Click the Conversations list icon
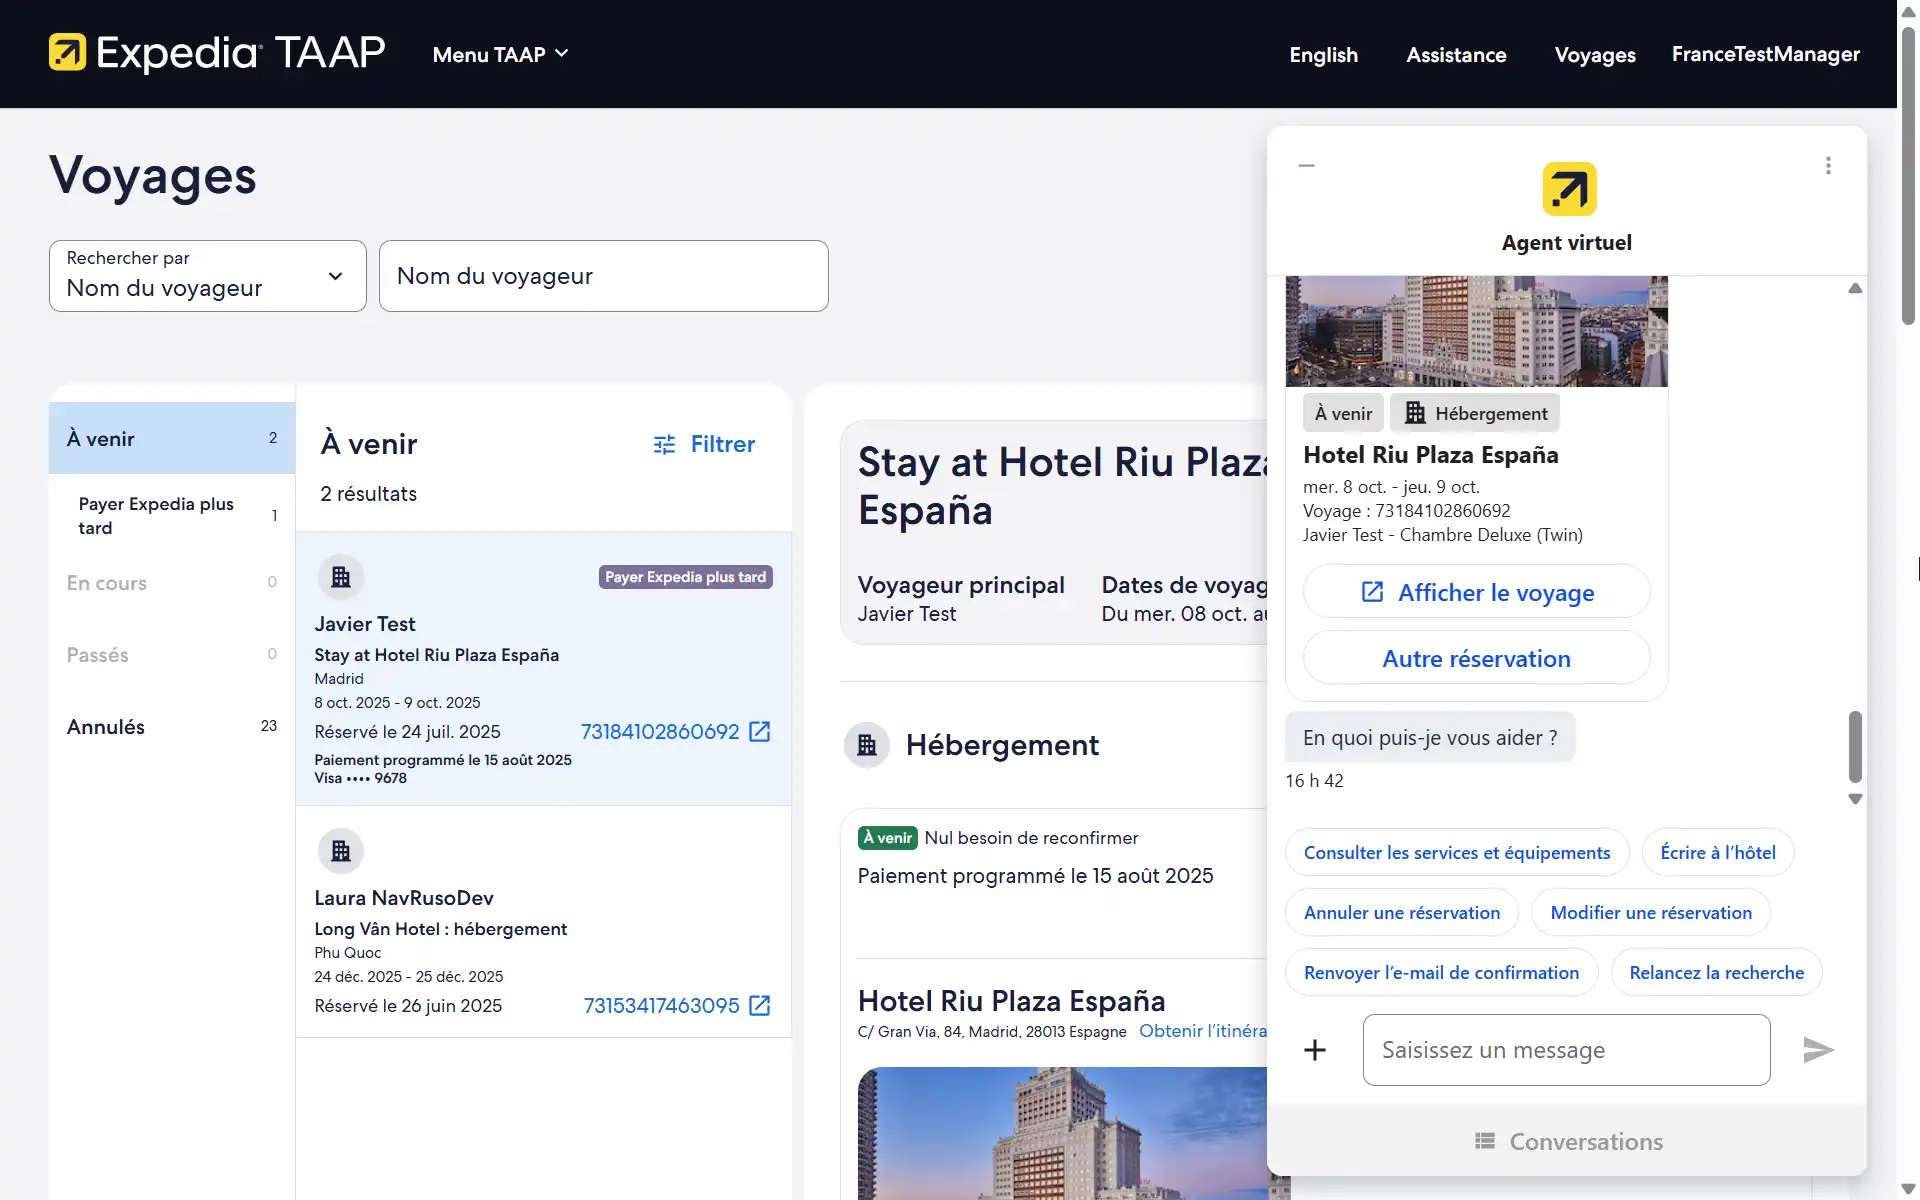 (1485, 1141)
